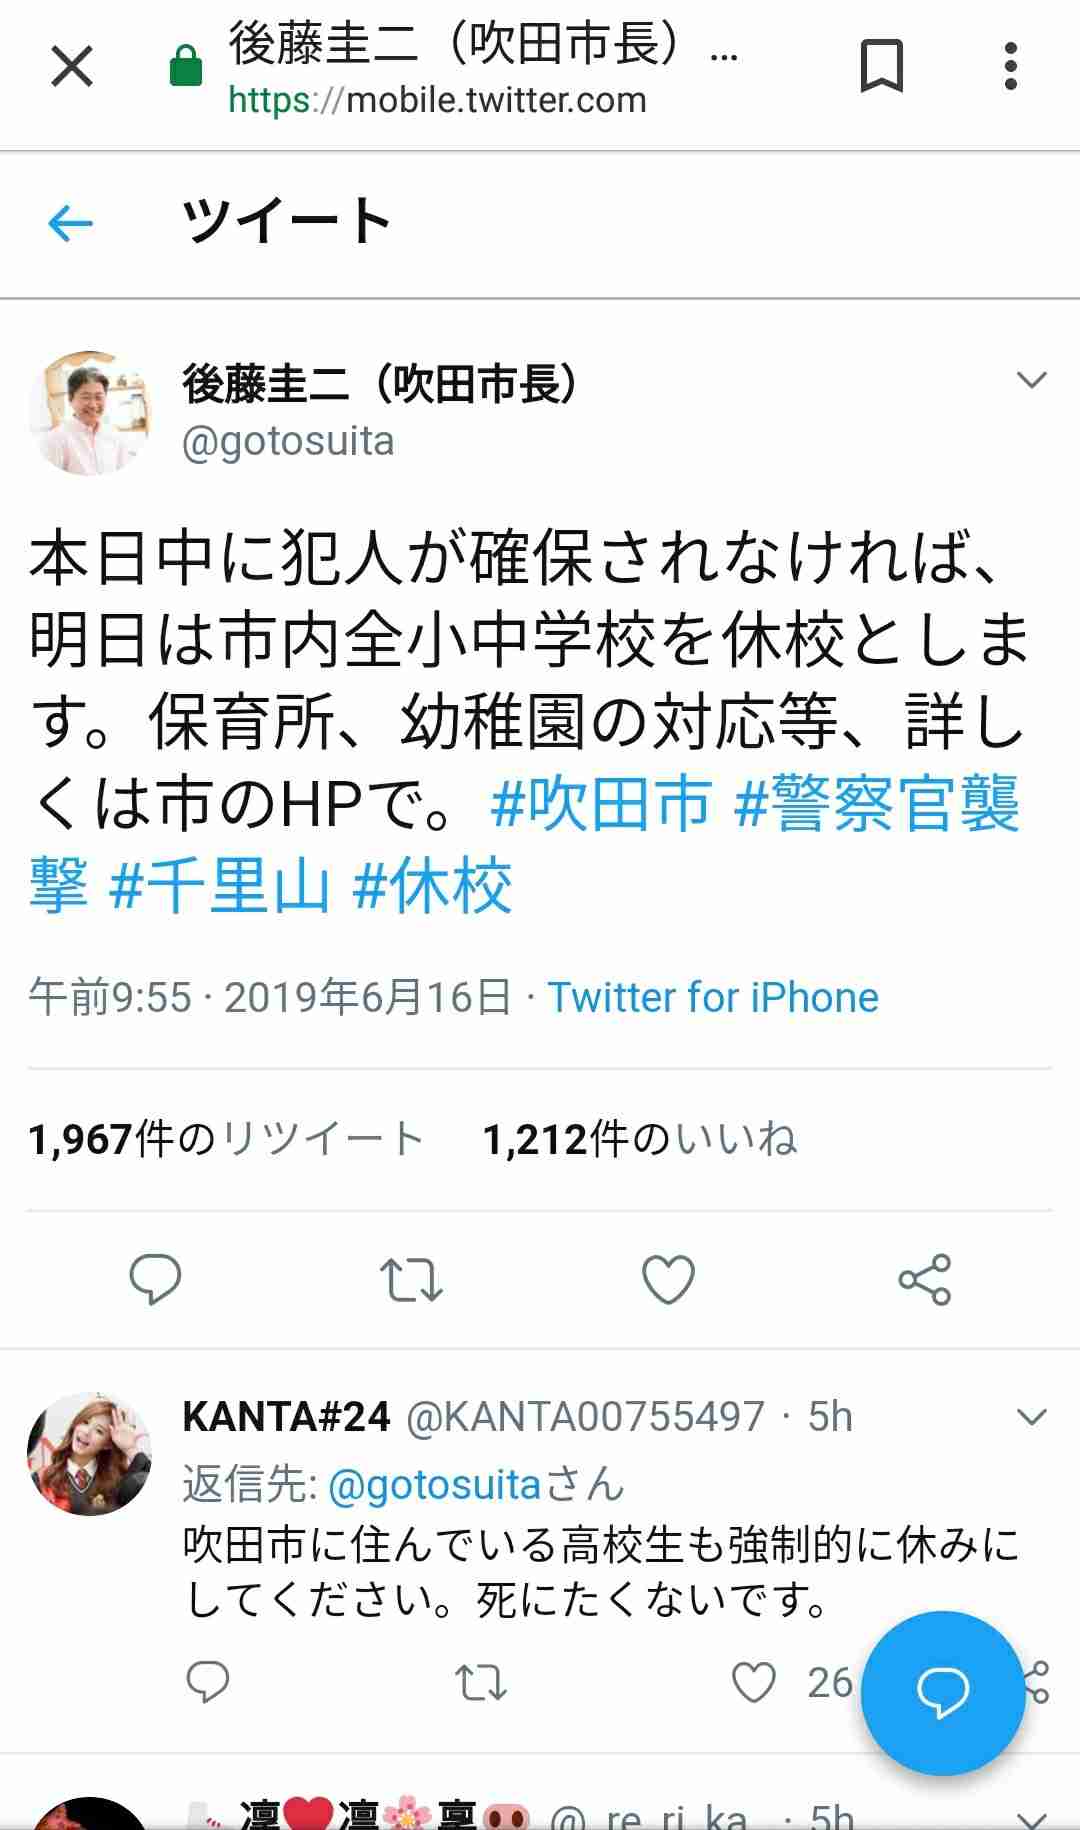This screenshot has height=1830, width=1080.
Task: Close the browser tab with X icon
Action: tap(72, 67)
